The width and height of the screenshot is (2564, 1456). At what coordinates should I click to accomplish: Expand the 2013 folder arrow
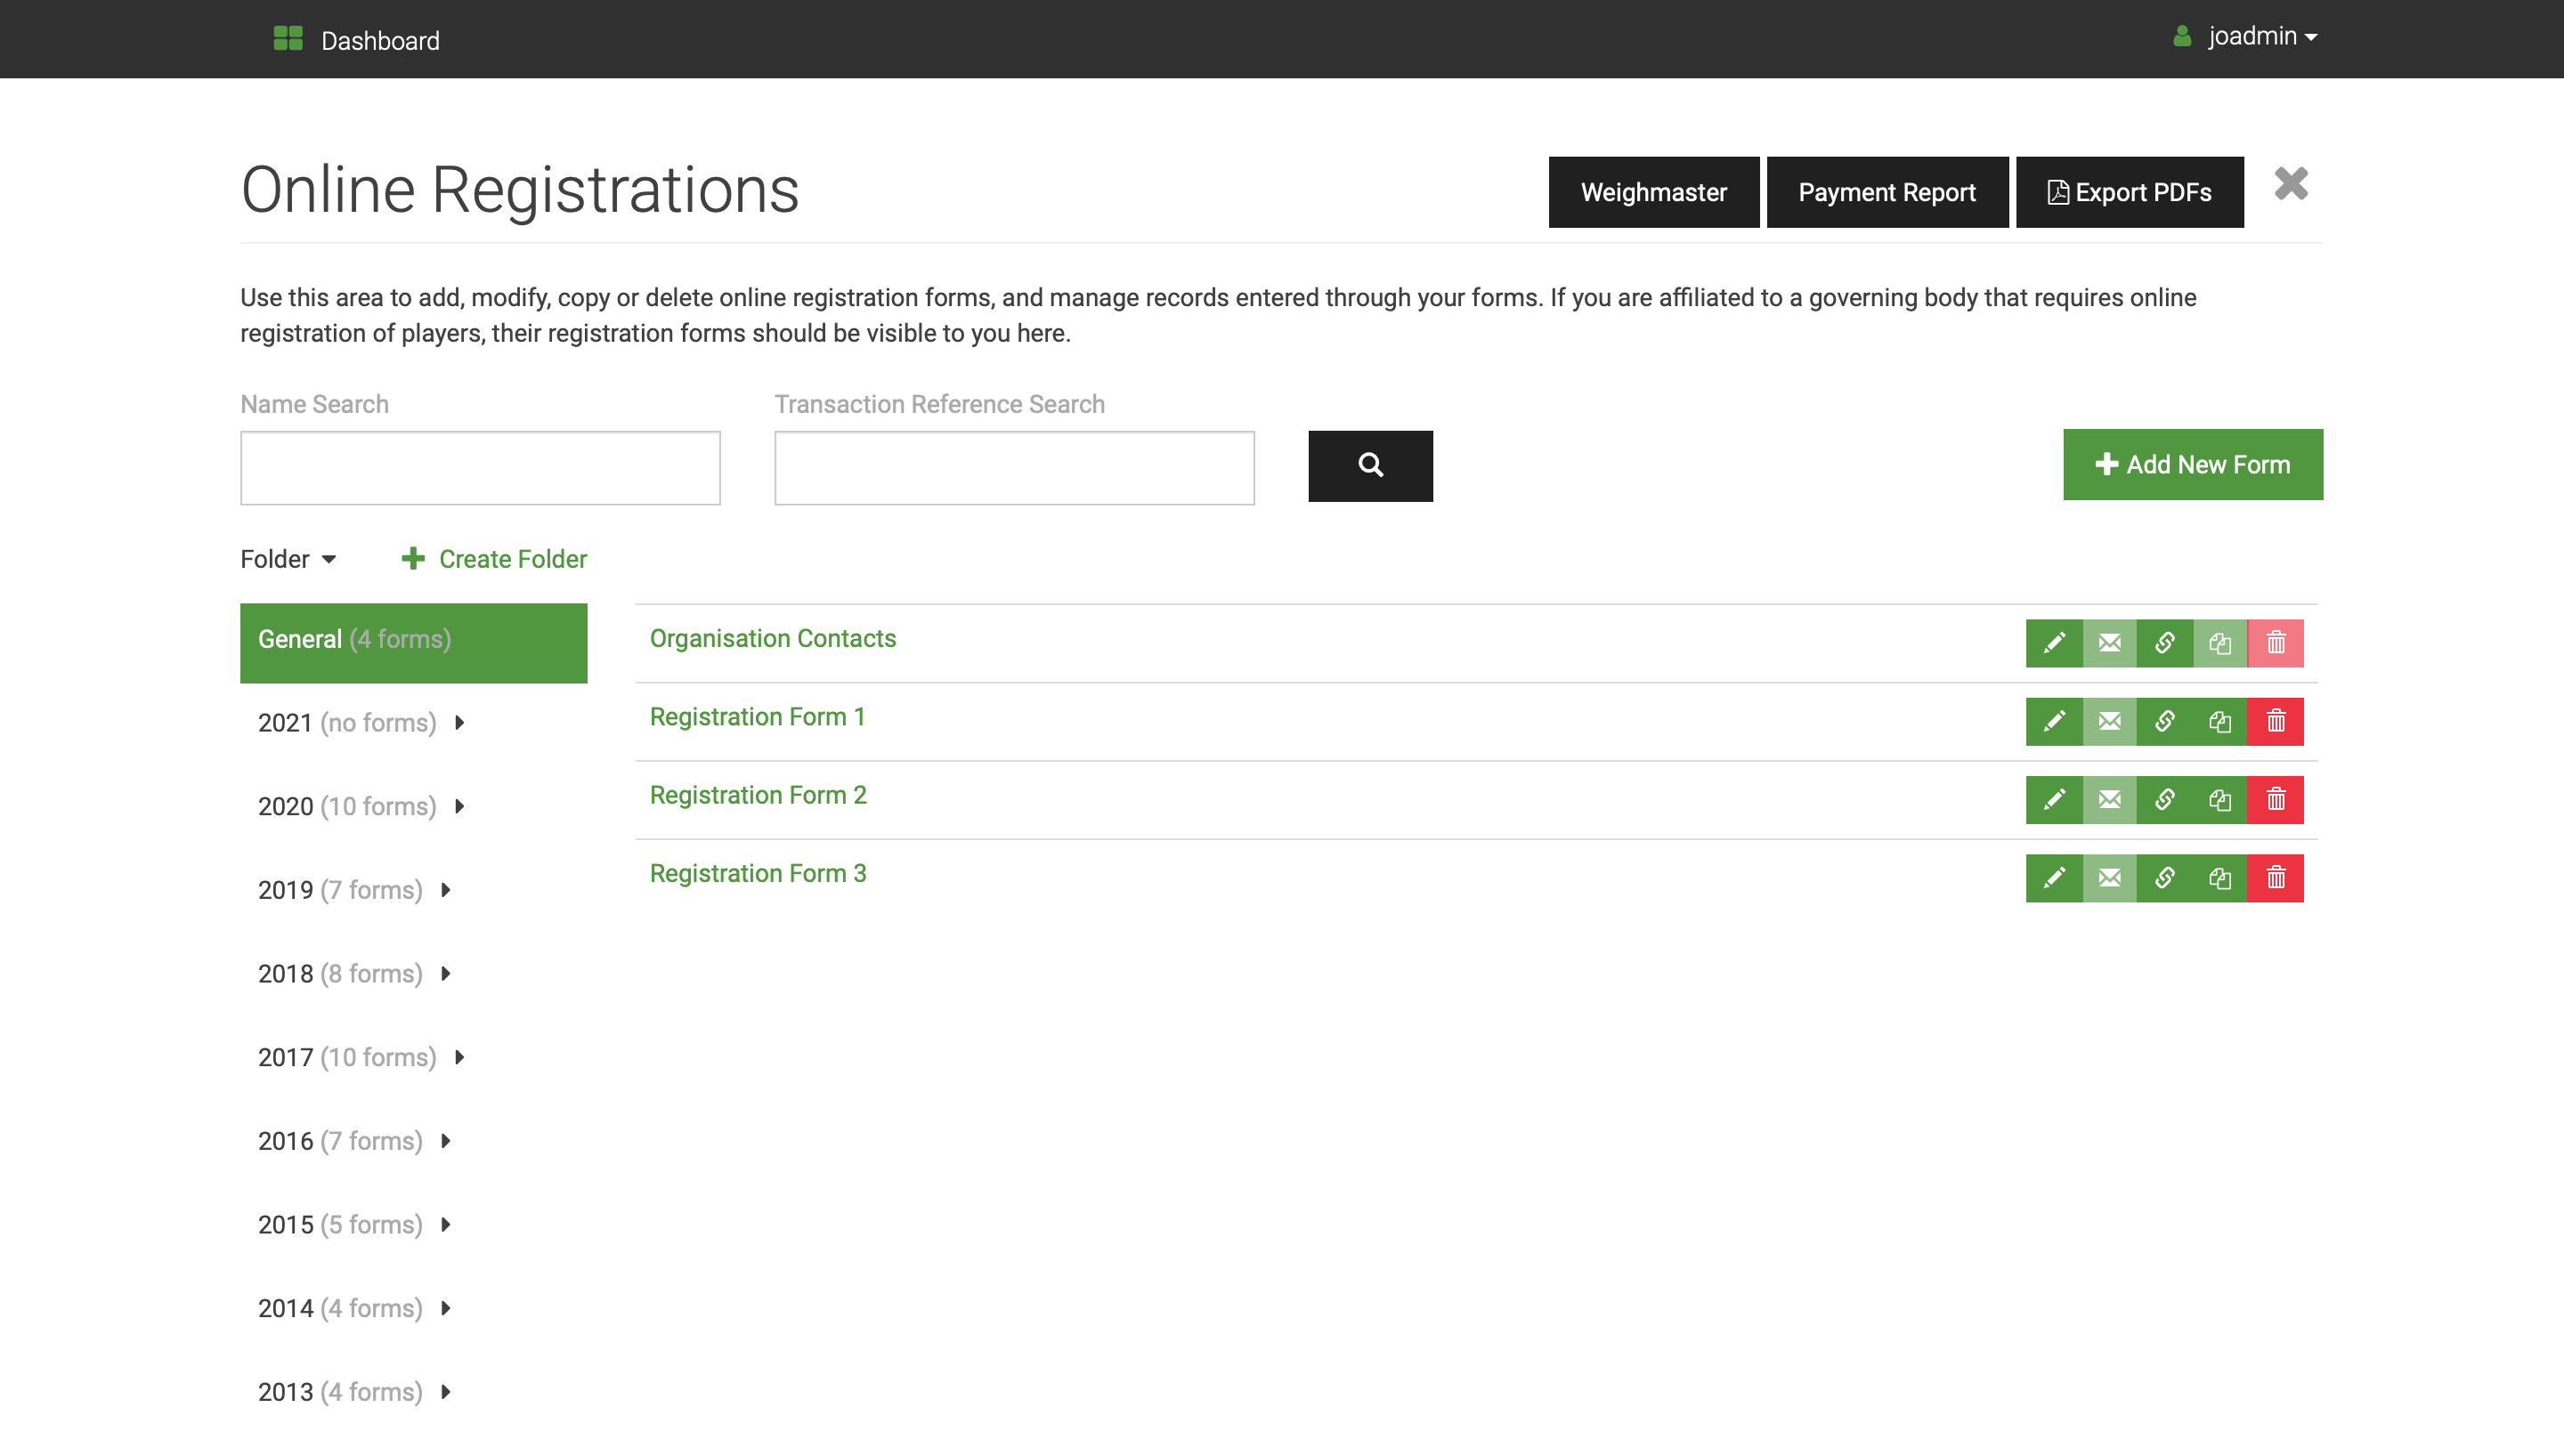click(446, 1392)
